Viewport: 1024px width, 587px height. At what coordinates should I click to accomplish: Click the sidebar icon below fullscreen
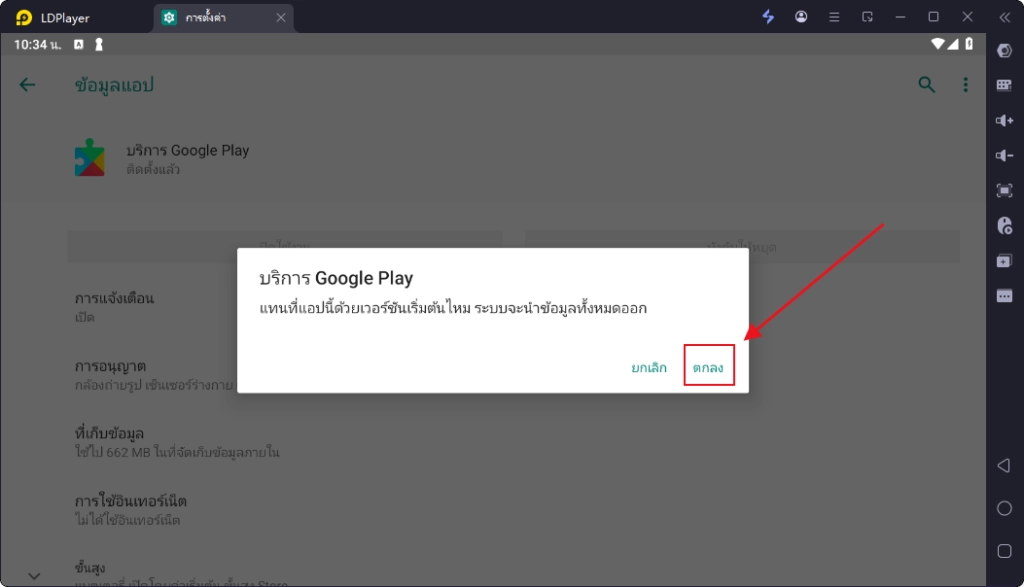click(x=1004, y=226)
